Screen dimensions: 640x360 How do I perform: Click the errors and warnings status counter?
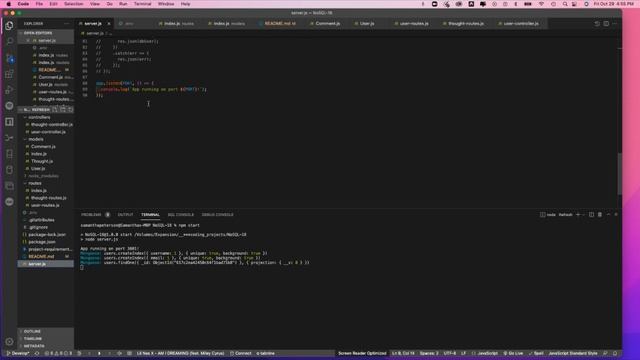click(x=58, y=353)
